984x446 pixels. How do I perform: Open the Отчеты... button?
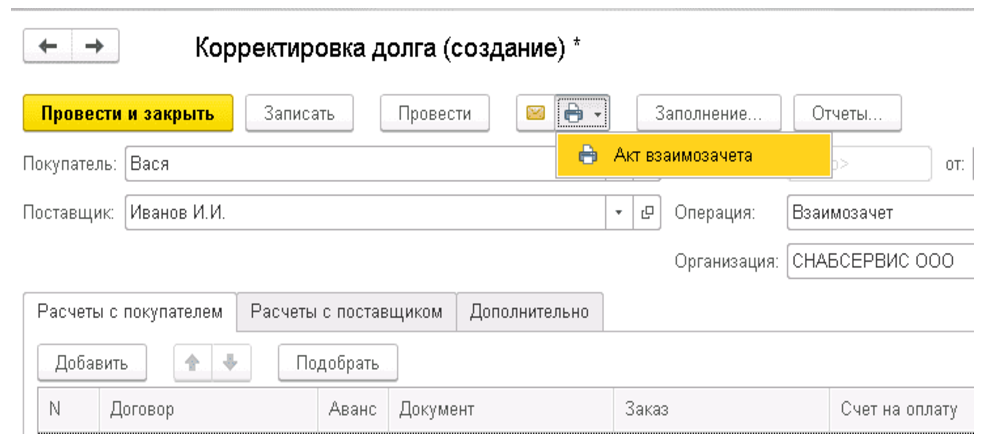[846, 114]
